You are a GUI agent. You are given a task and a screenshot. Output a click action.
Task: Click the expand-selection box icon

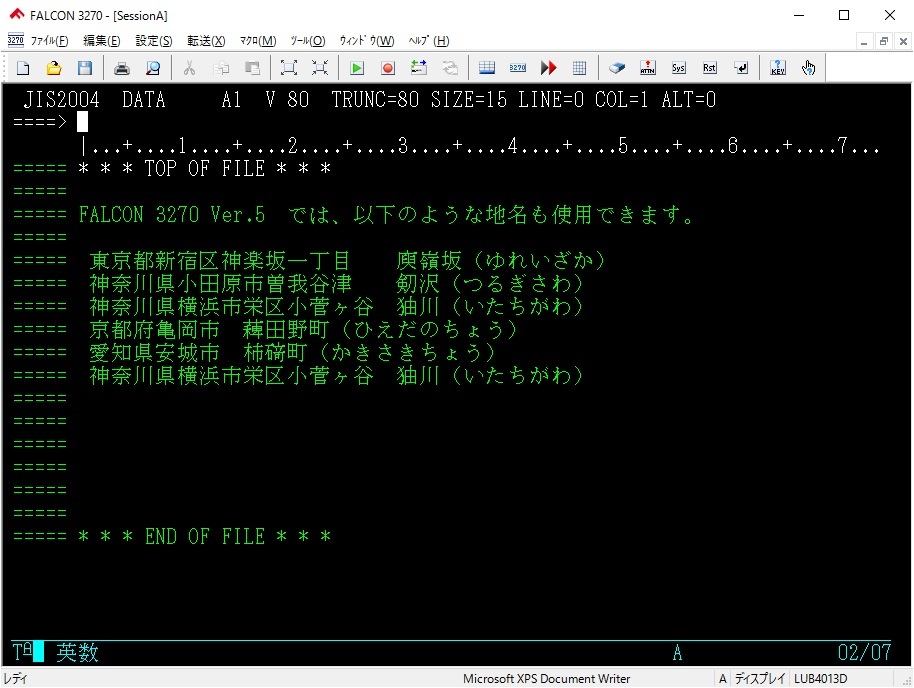pyautogui.click(x=289, y=68)
